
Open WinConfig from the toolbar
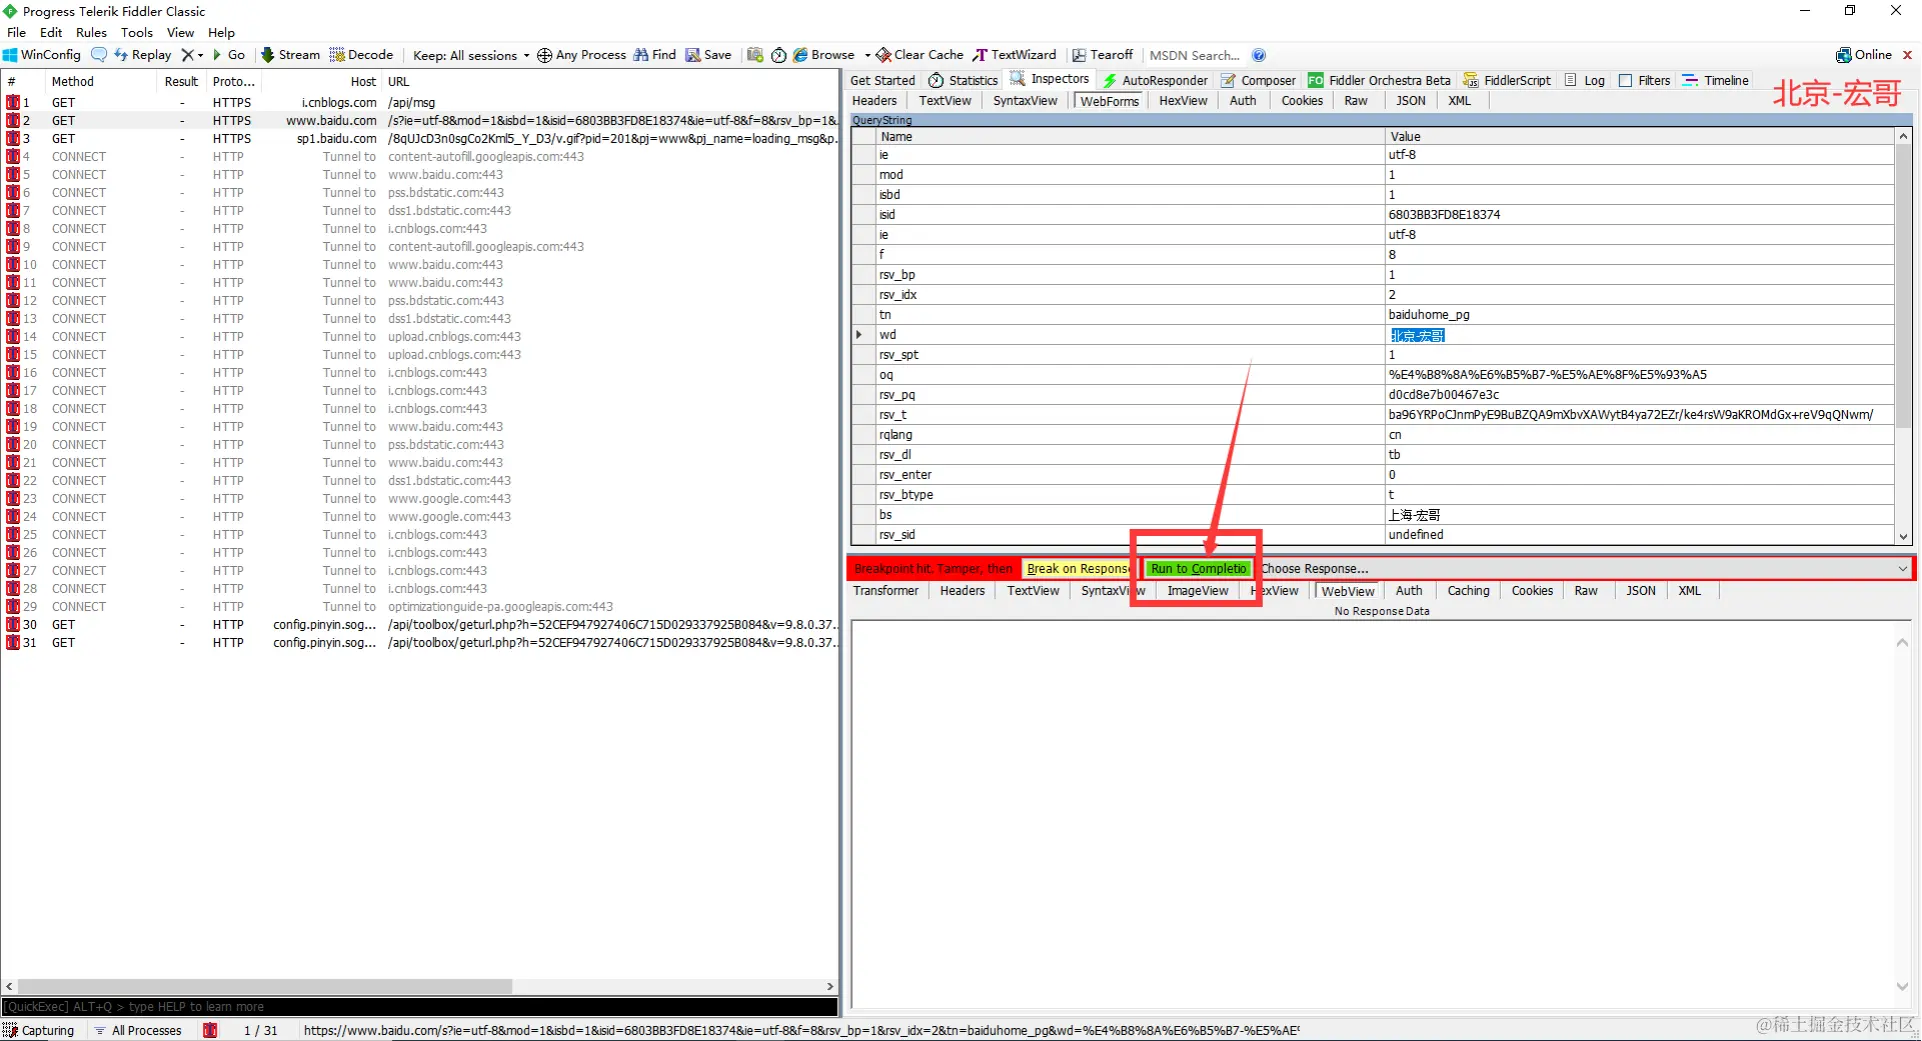click(x=42, y=55)
